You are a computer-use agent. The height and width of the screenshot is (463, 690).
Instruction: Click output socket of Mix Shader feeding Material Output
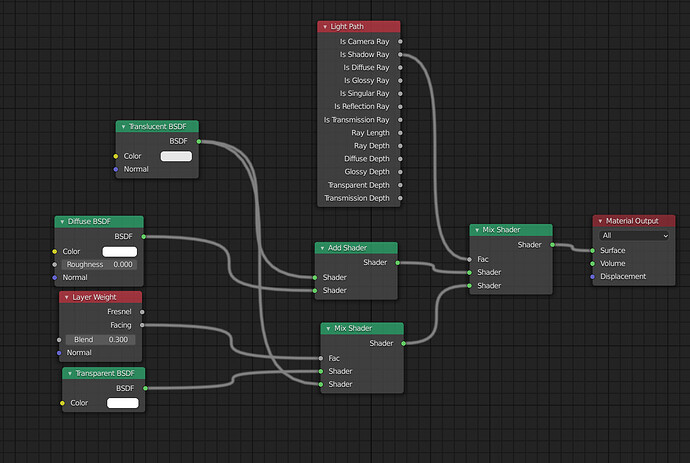[x=552, y=245]
